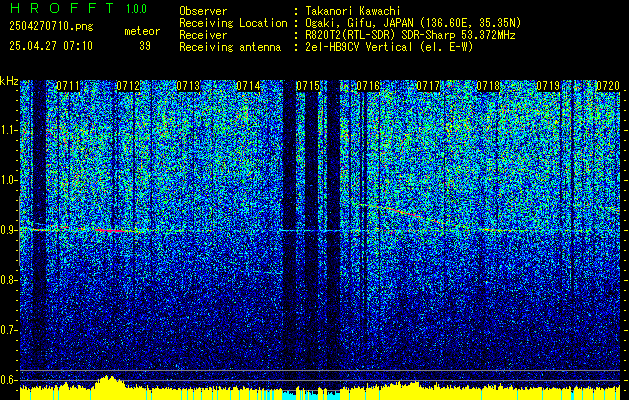
Task: Click the 0719 time marker
Action: (548, 86)
